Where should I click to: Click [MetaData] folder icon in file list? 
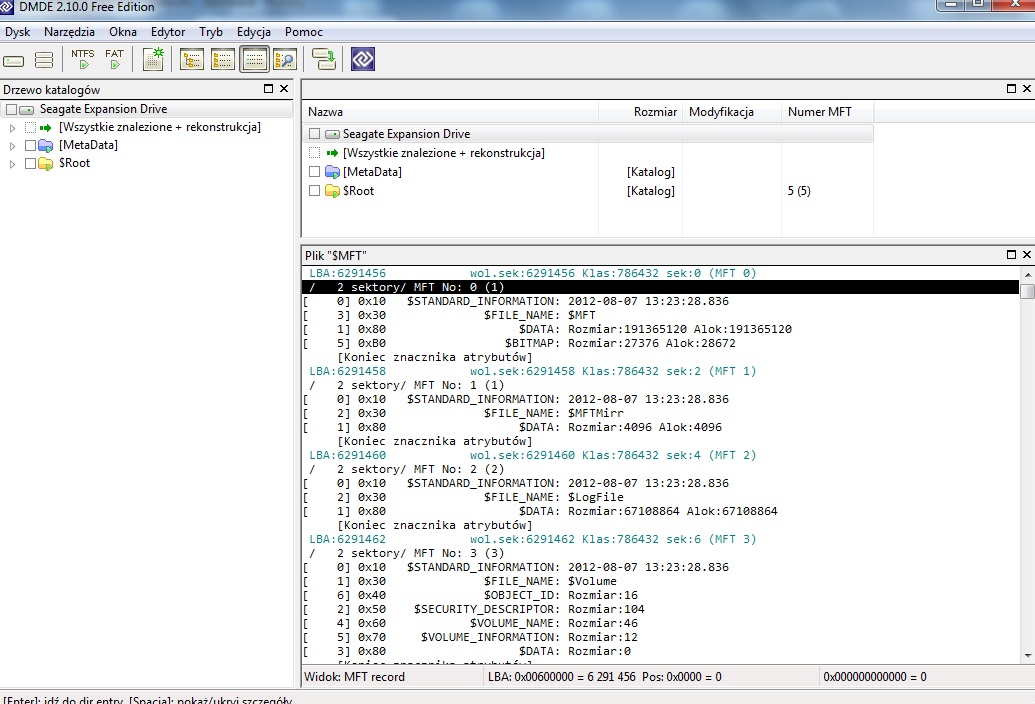click(332, 172)
